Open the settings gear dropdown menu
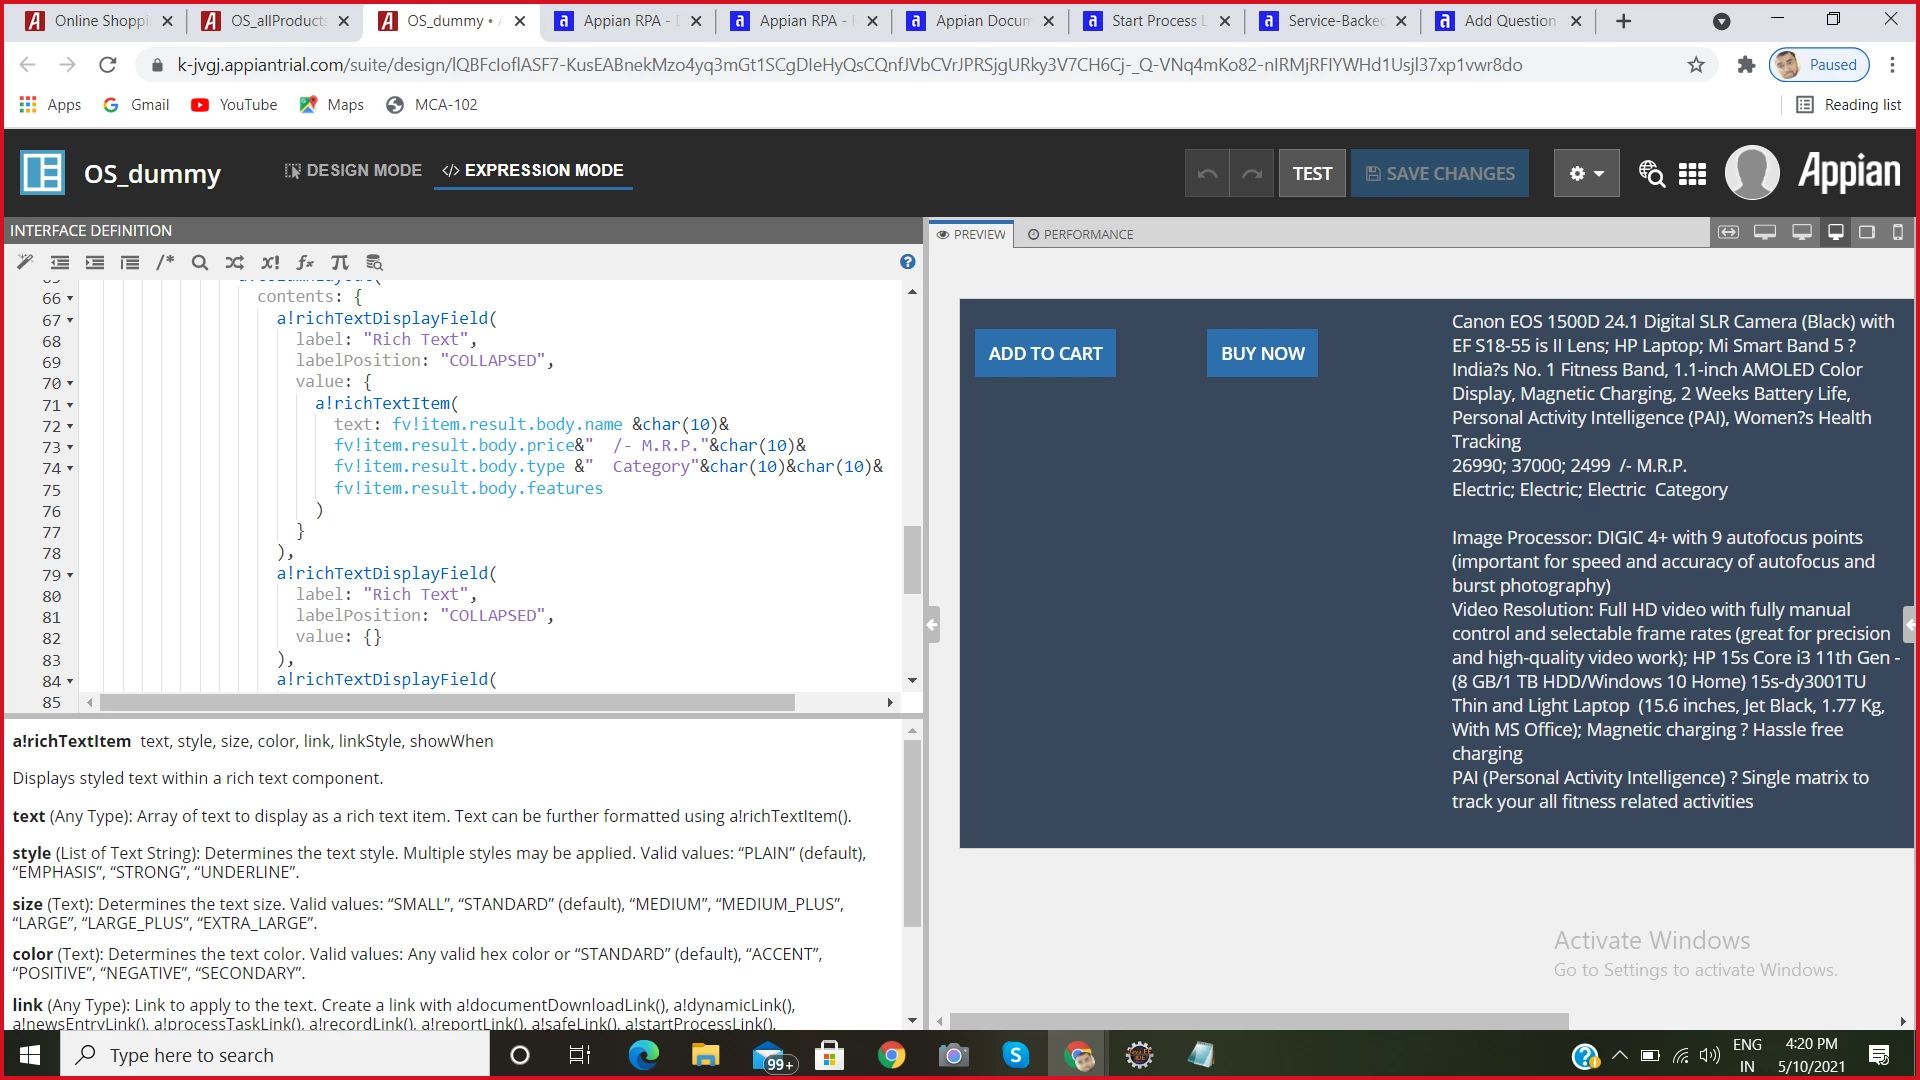 coord(1586,173)
